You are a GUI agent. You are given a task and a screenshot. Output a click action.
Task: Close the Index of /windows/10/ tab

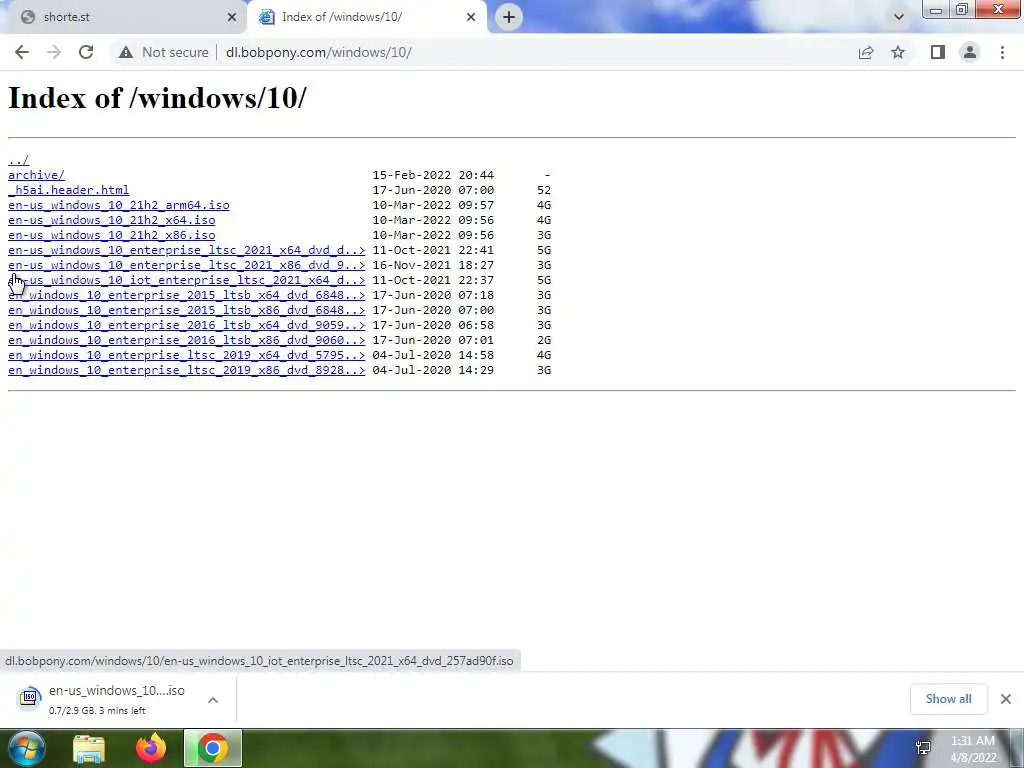click(x=471, y=18)
